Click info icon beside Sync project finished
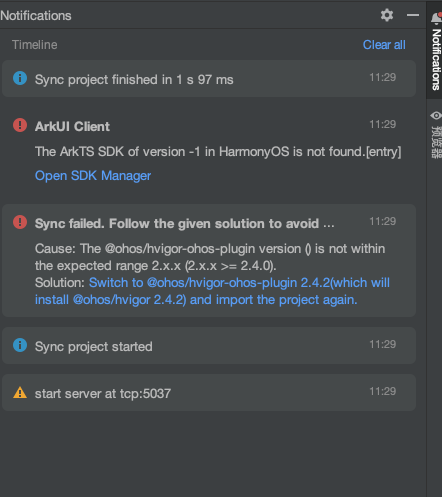Screen dimensions: 442x497 click(20, 78)
